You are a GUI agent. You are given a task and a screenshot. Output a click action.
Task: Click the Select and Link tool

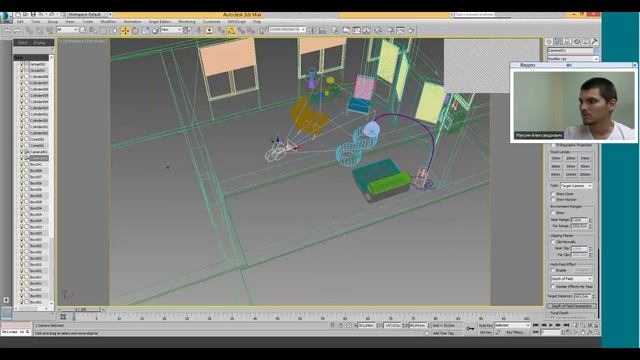pyautogui.click(x=29, y=31)
